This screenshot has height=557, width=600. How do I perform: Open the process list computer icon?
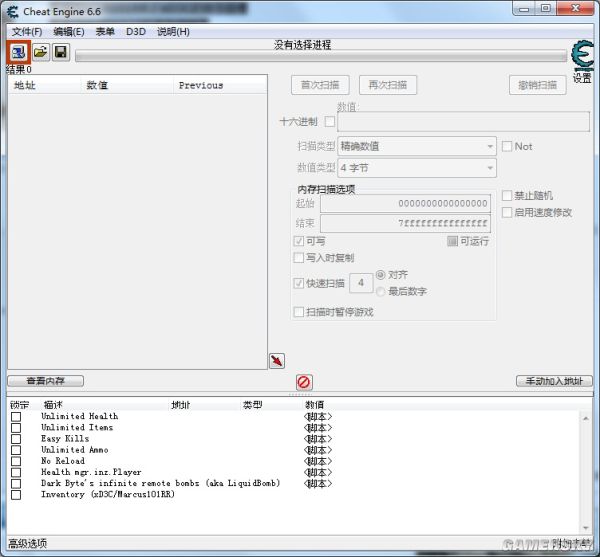[x=18, y=52]
